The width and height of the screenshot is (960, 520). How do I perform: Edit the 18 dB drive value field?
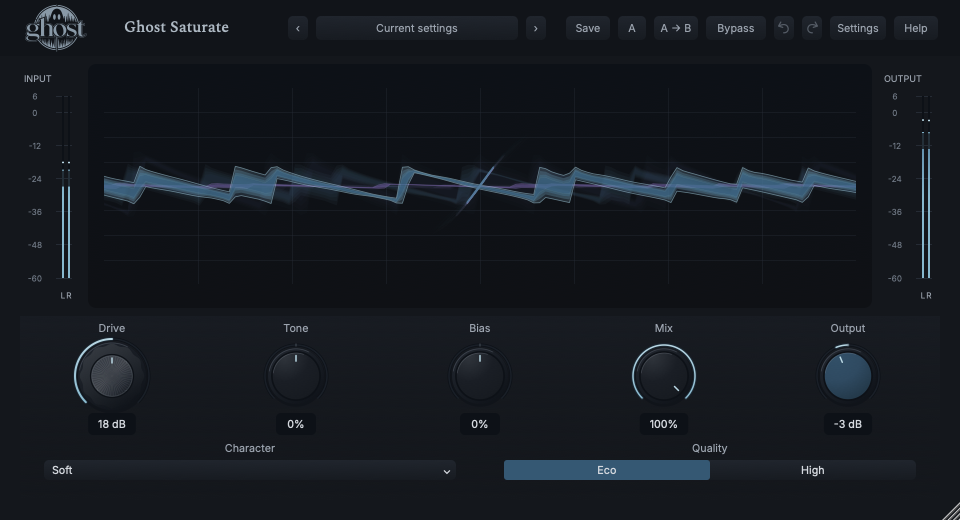[111, 424]
